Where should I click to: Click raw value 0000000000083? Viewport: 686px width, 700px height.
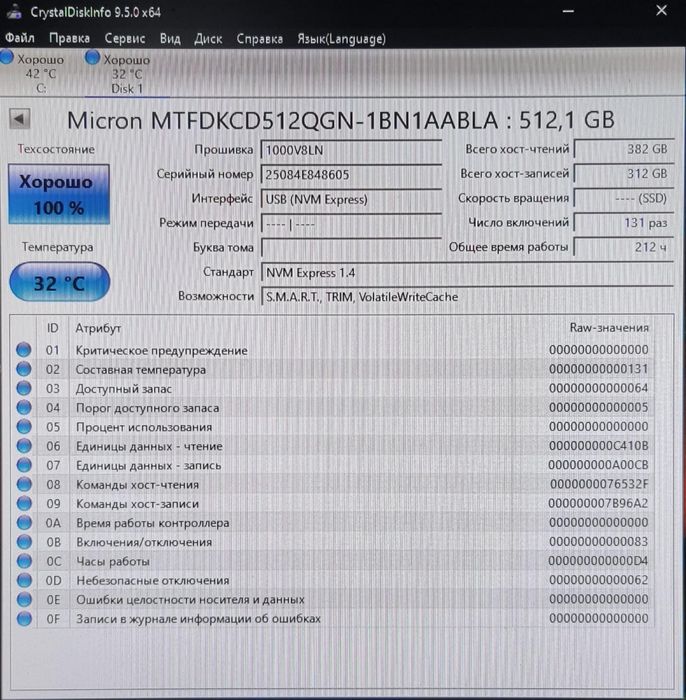click(x=599, y=542)
